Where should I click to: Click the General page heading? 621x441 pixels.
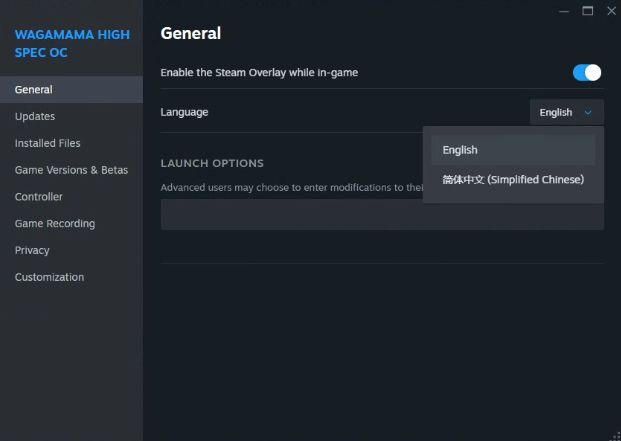point(191,33)
